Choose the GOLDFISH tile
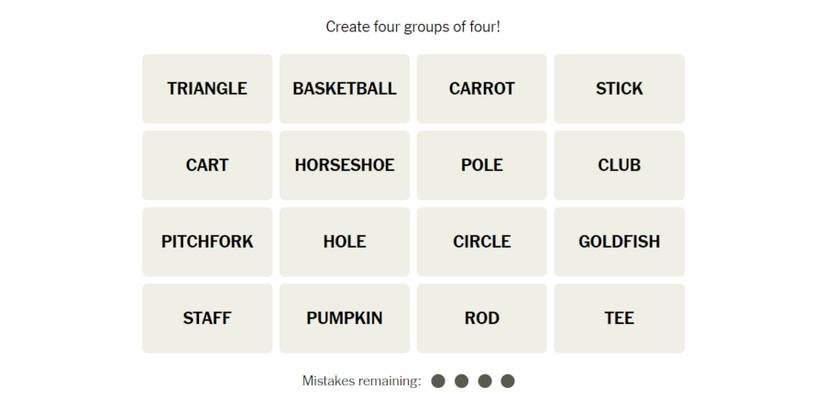This screenshot has width=825, height=413. coord(619,242)
